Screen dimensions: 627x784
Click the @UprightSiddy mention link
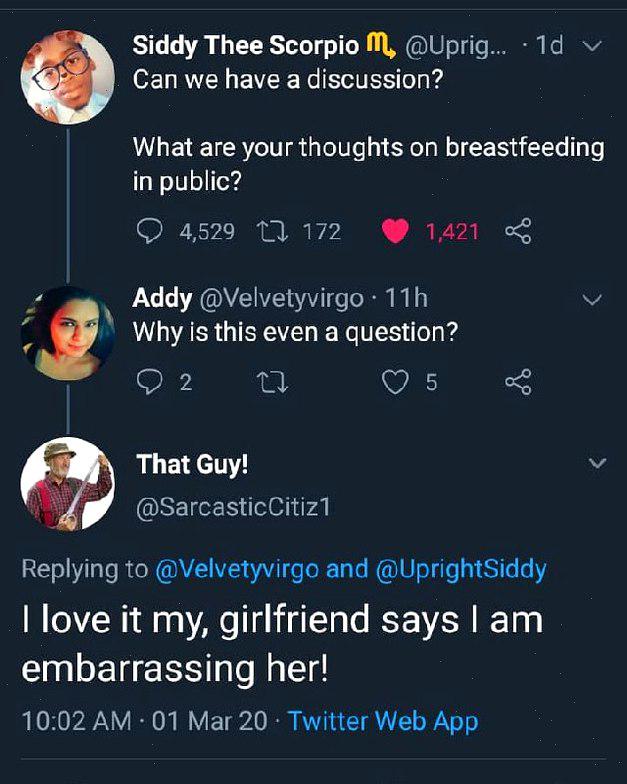pos(461,570)
